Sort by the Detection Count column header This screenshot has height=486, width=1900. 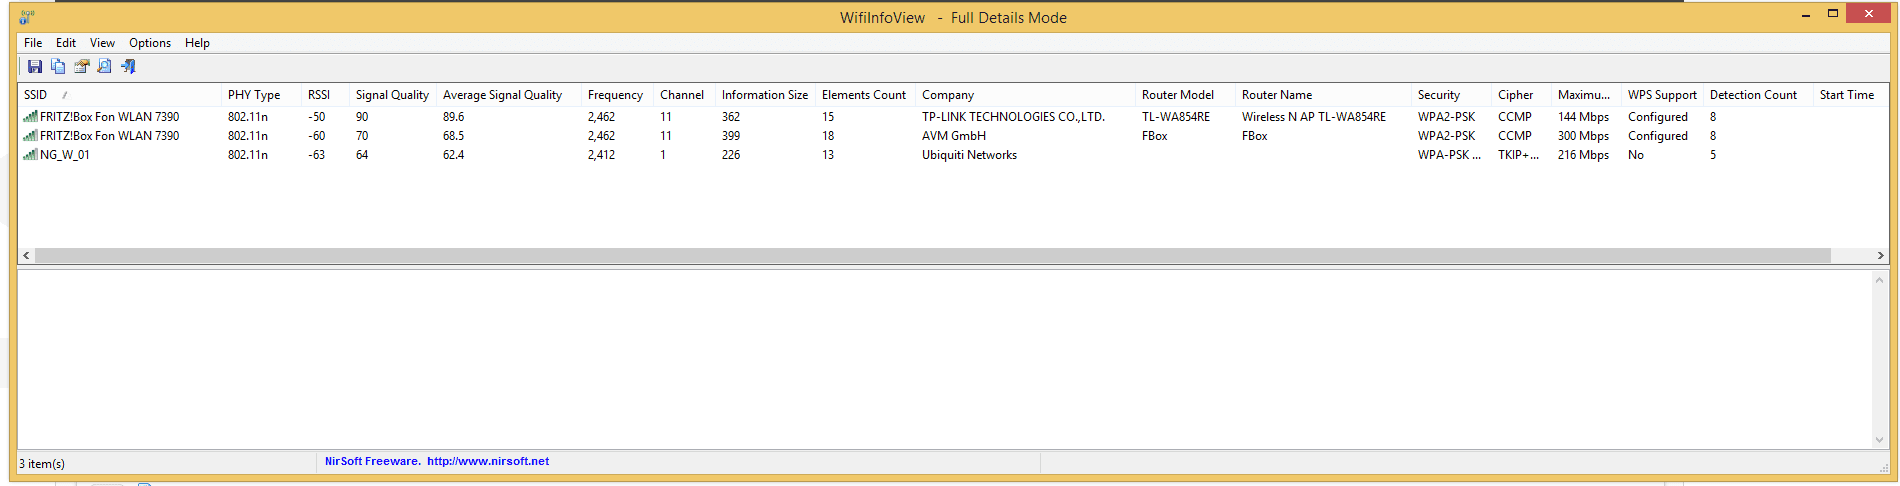pos(1758,95)
